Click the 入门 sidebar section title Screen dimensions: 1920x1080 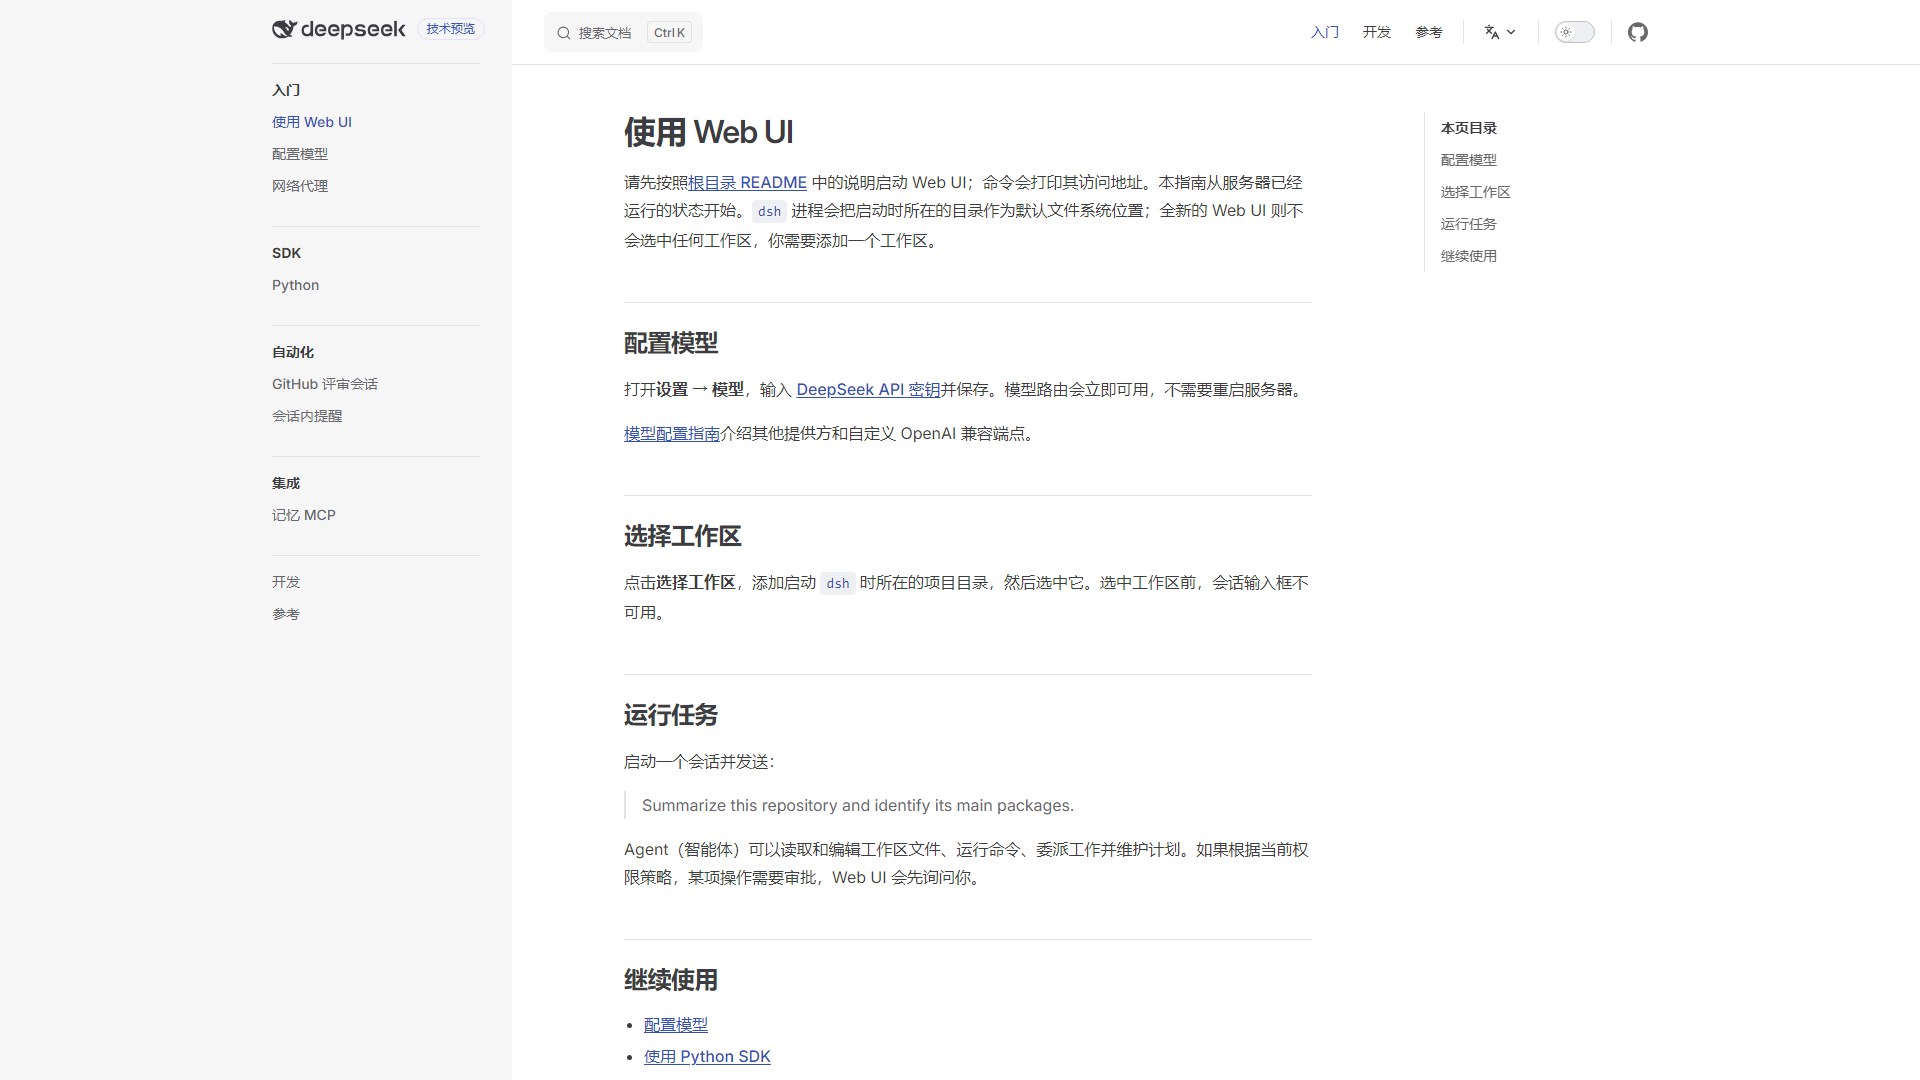coord(286,90)
